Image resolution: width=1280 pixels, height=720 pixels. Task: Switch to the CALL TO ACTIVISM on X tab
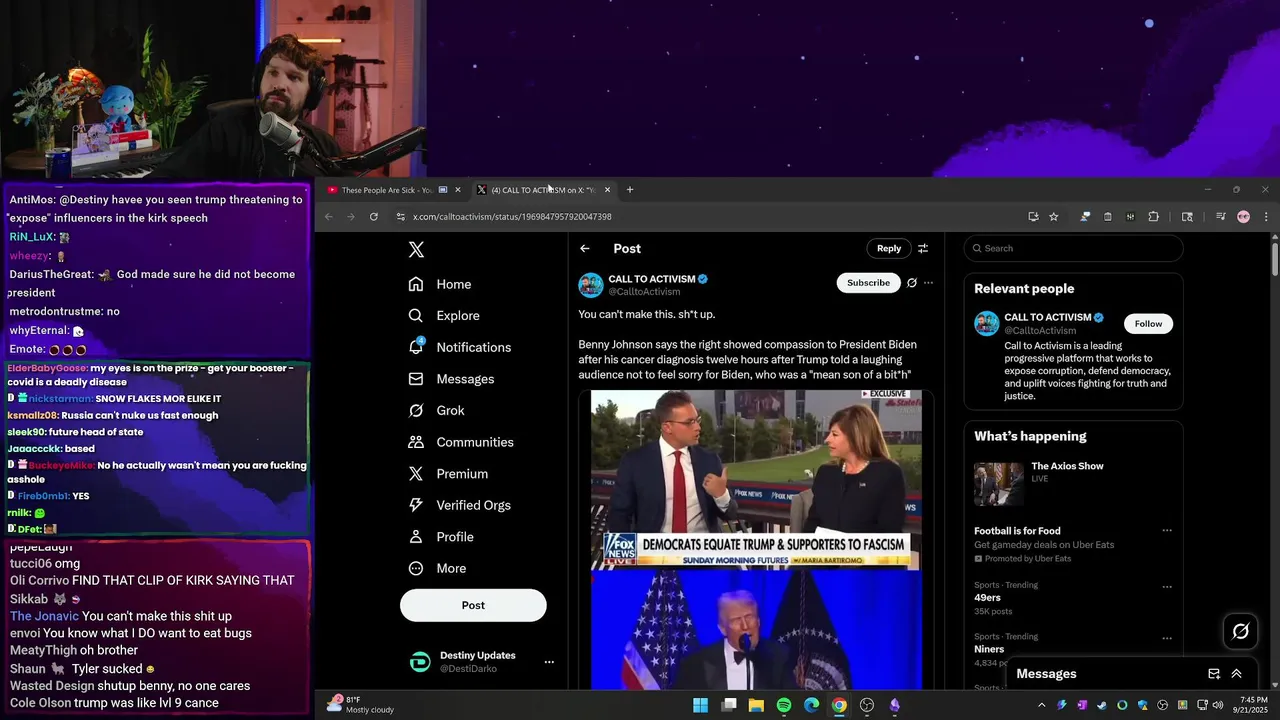click(x=543, y=190)
